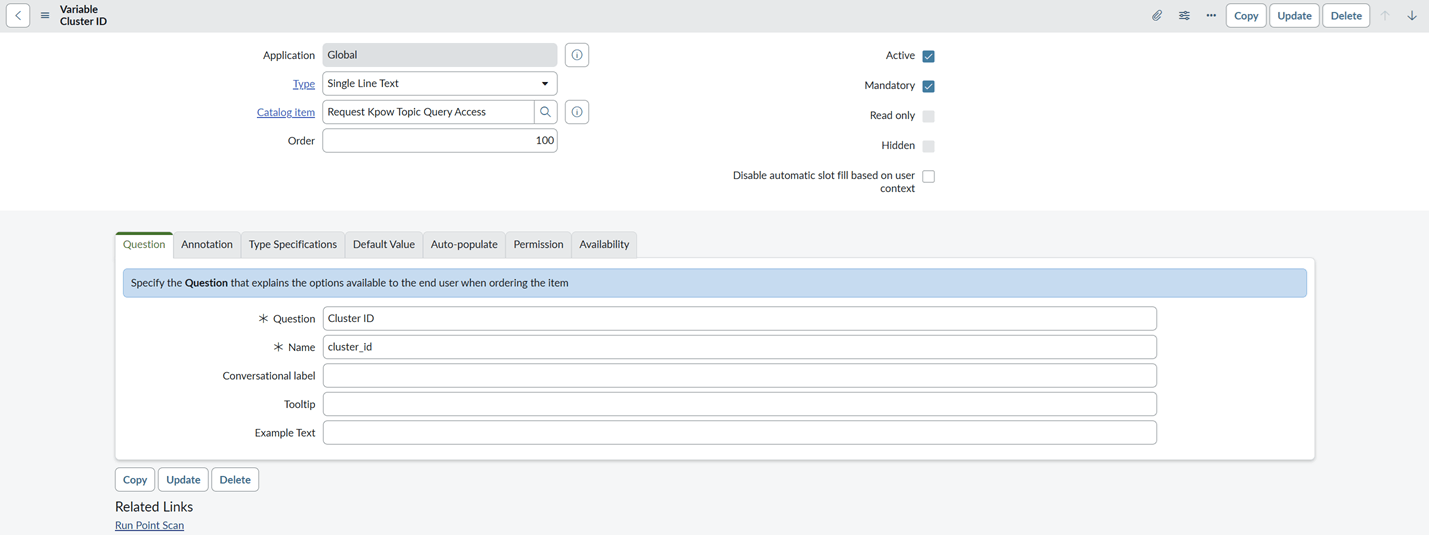
Task: Go to next record with down arrow
Action: pyautogui.click(x=1412, y=16)
